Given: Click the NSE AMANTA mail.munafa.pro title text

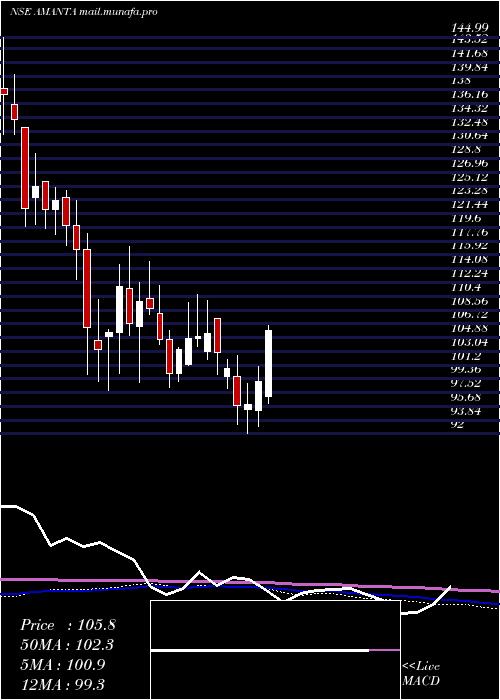Looking at the screenshot, I should point(83,12).
